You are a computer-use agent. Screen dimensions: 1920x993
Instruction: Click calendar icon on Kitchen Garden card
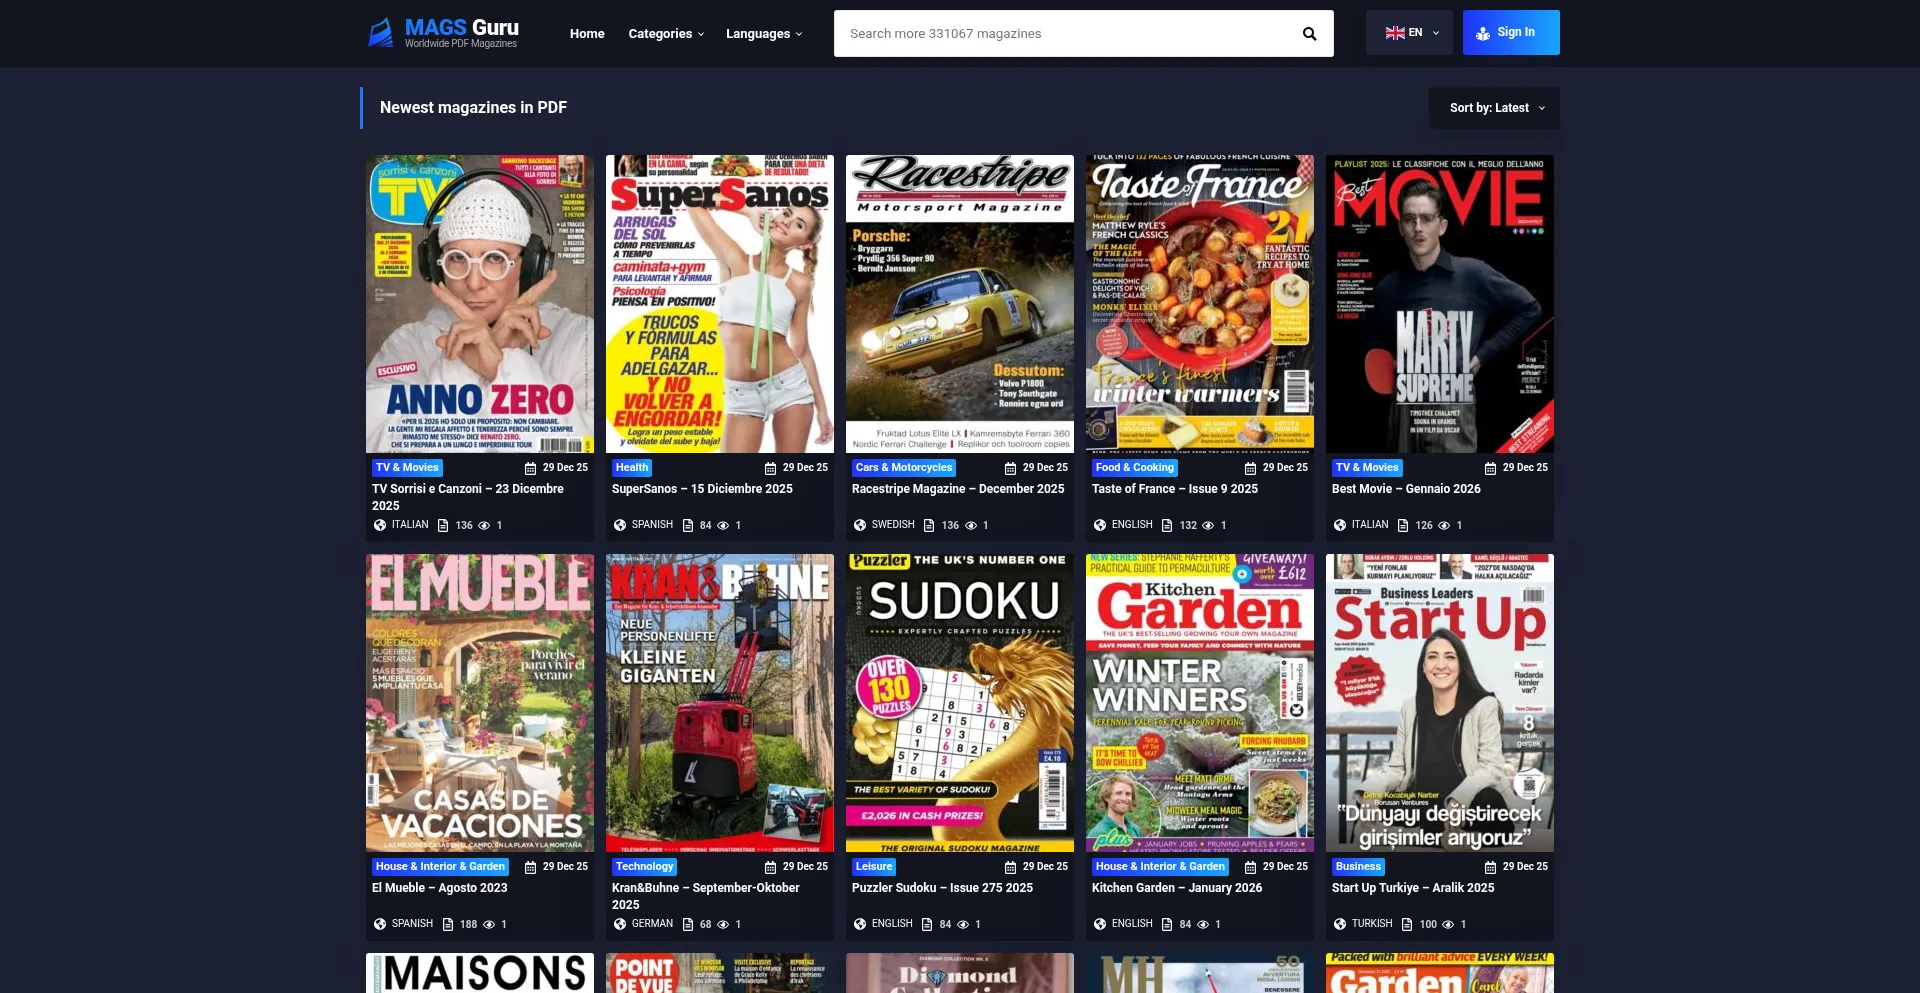tap(1250, 867)
